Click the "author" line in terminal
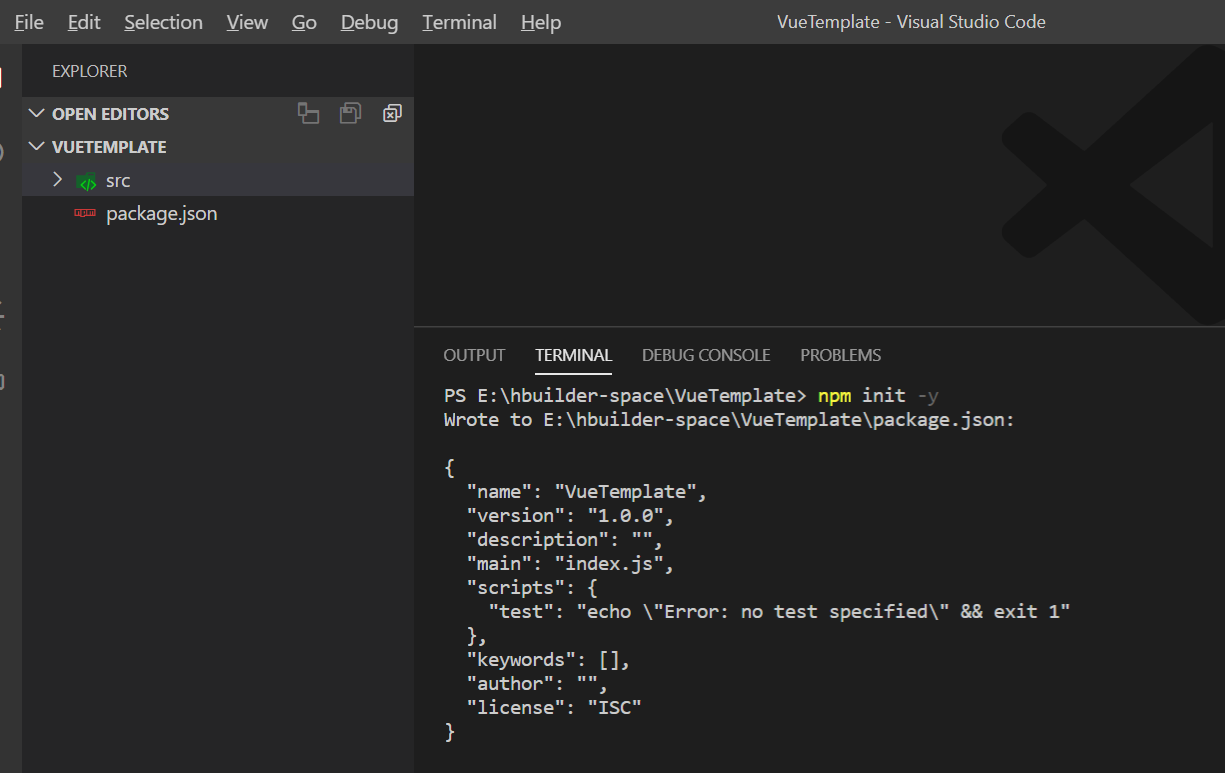The width and height of the screenshot is (1225, 773). [537, 684]
